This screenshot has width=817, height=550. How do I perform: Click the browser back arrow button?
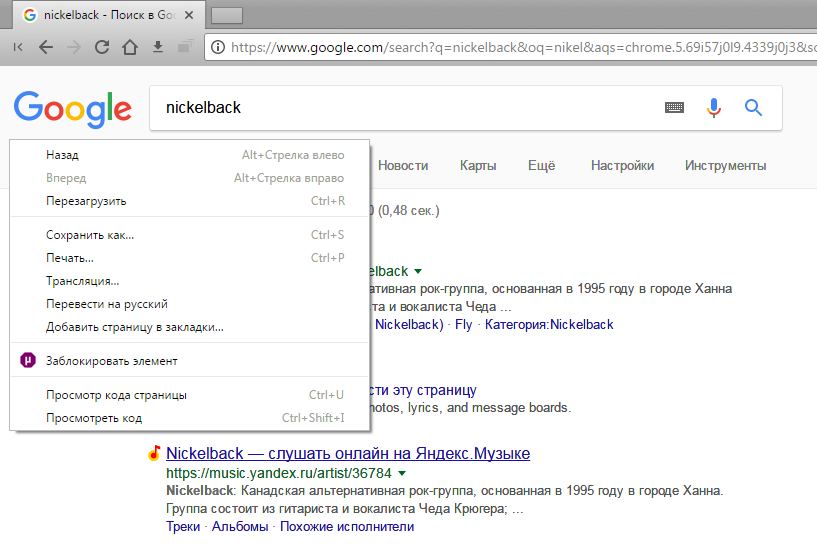coord(46,47)
